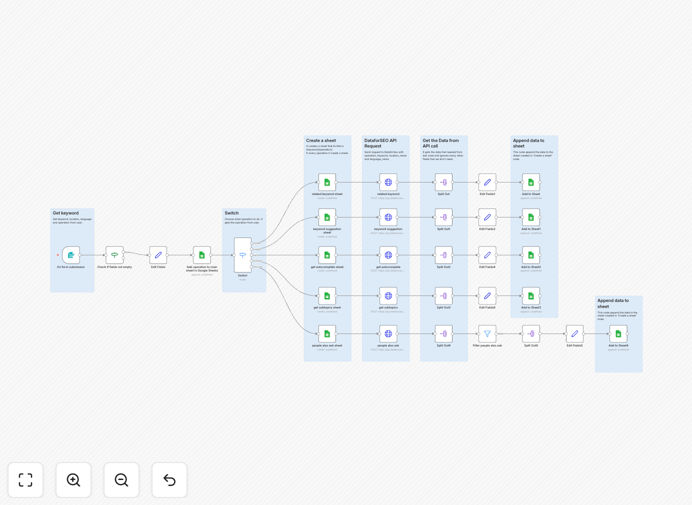Open the get subtopics HTTP request node
This screenshot has width=692, height=505.
click(x=388, y=296)
